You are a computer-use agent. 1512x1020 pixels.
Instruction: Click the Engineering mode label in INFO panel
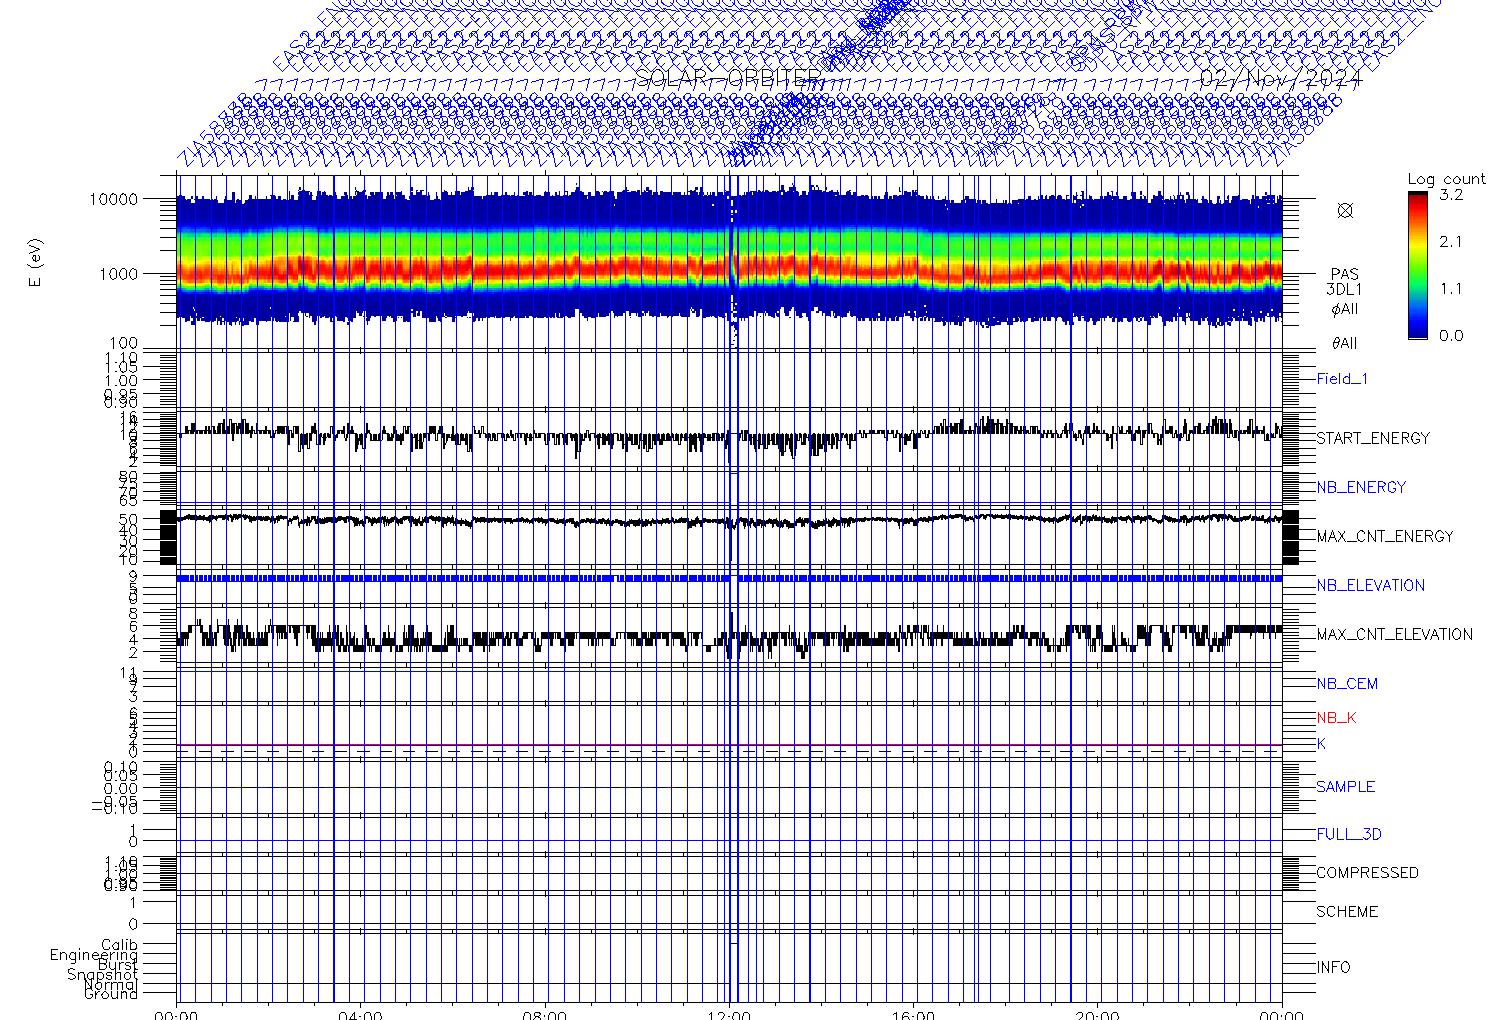click(94, 955)
